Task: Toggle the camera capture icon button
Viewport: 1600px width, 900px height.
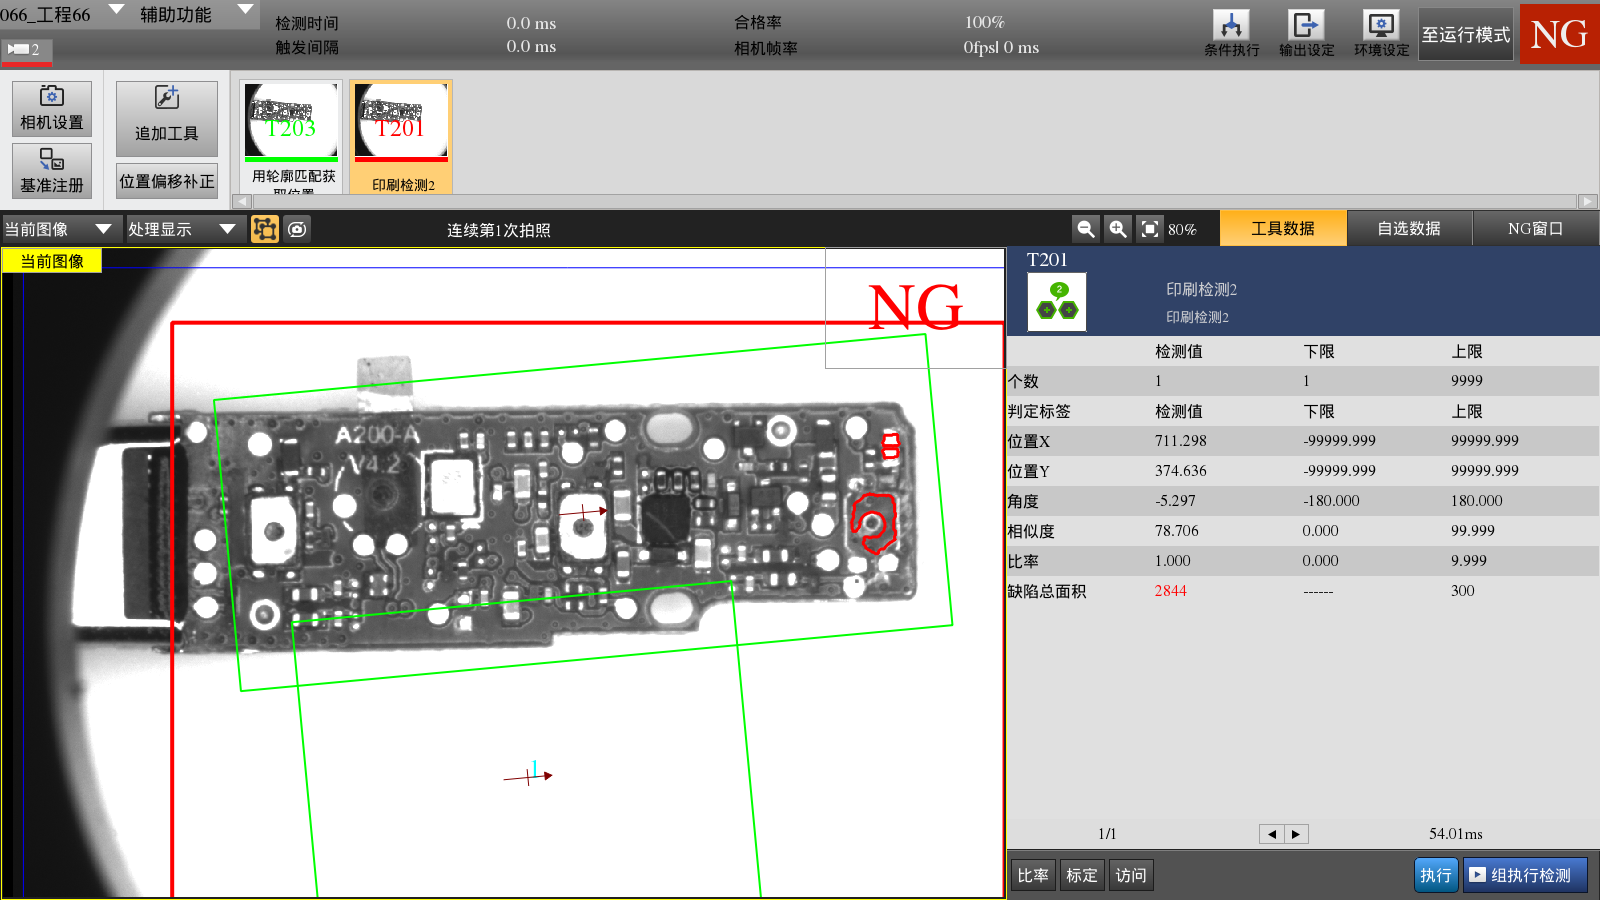Action: coord(297,229)
